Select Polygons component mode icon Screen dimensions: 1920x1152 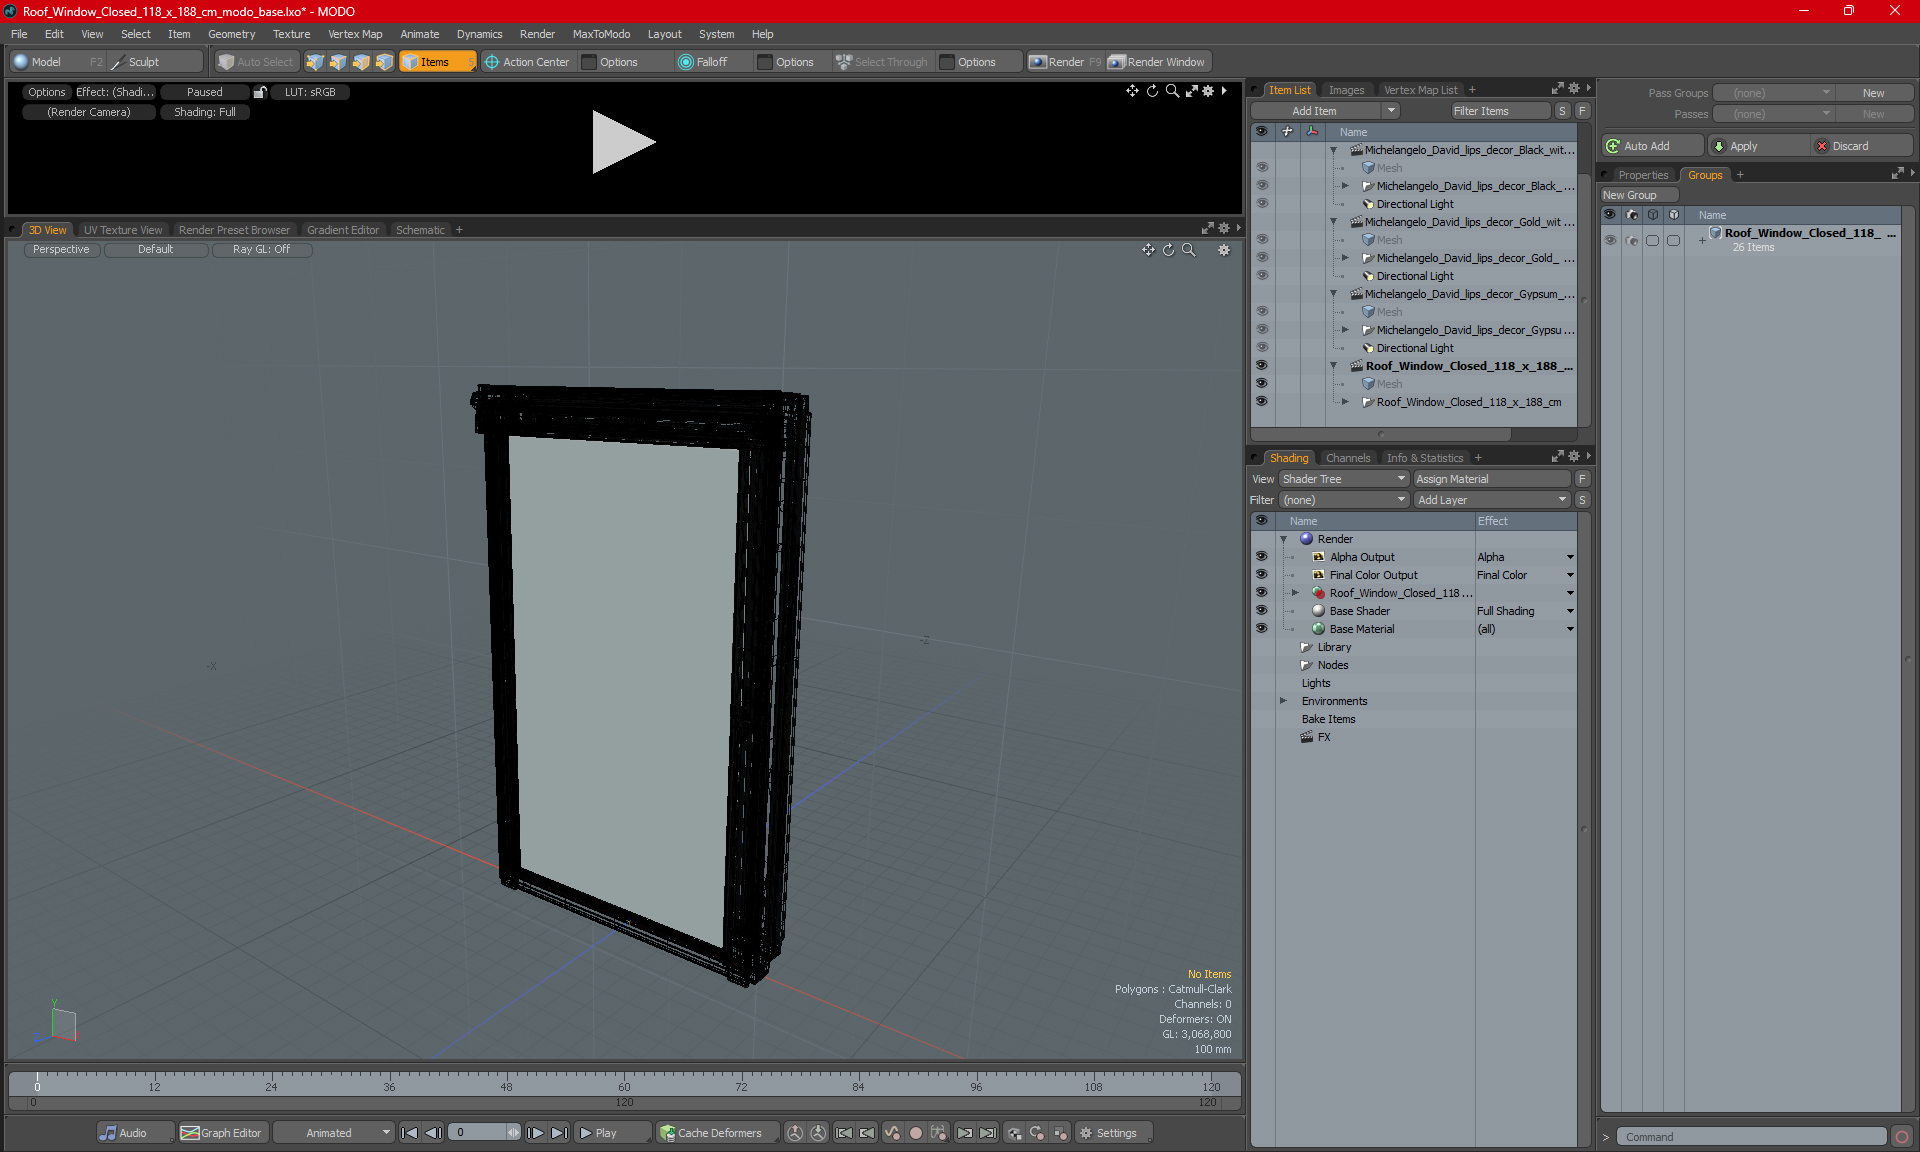[361, 62]
